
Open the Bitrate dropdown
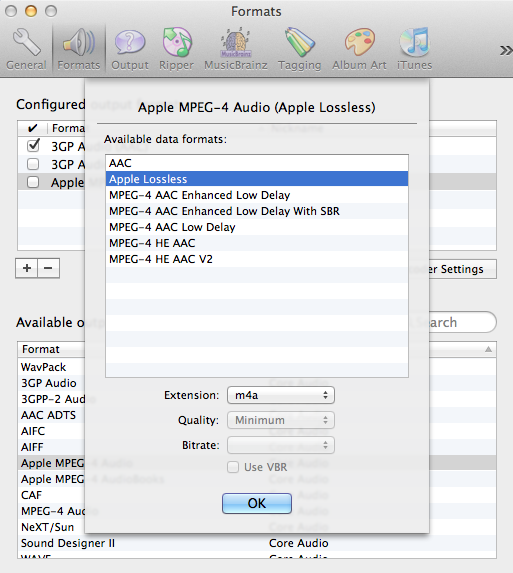click(281, 445)
